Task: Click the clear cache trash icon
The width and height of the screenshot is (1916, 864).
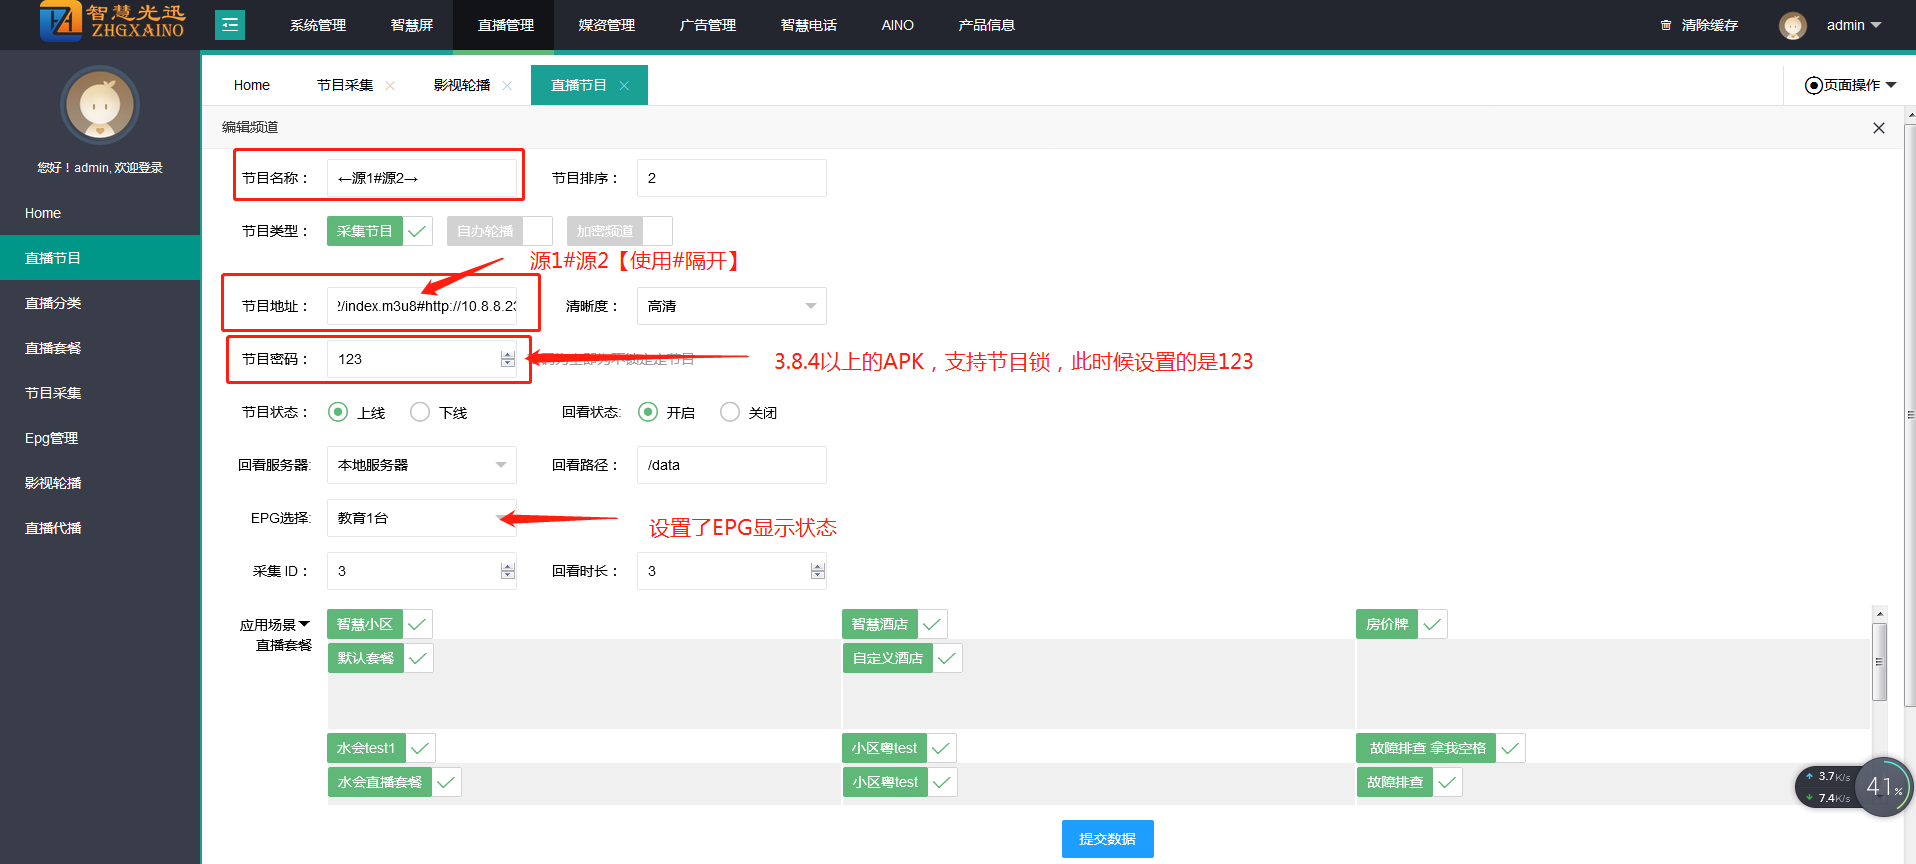Action: [1665, 25]
